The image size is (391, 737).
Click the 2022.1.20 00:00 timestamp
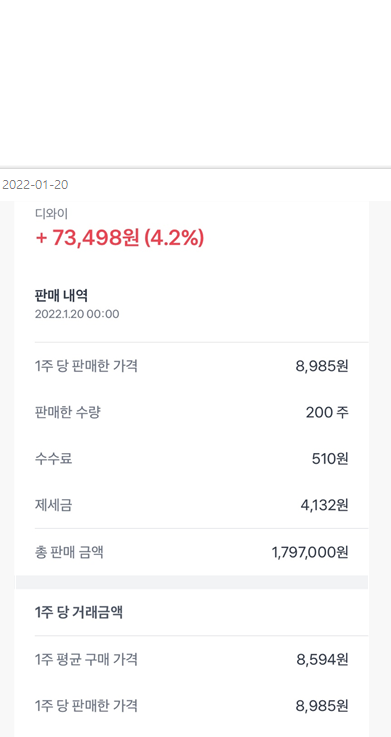(x=77, y=314)
